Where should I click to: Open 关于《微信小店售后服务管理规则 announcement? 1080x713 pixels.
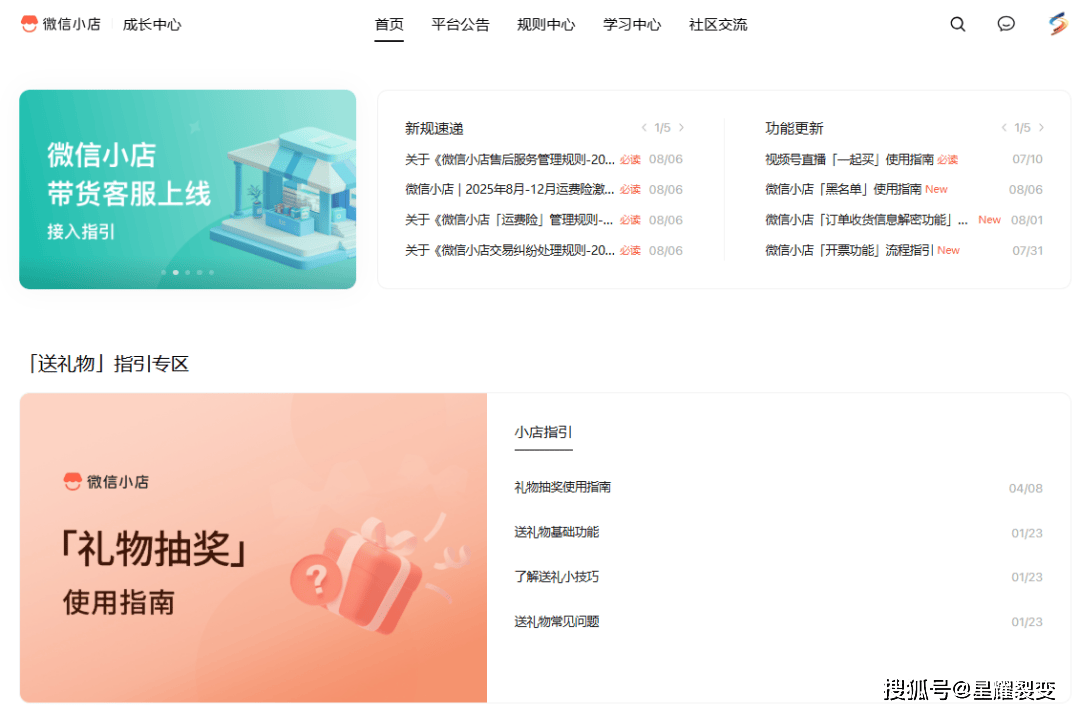(510, 159)
